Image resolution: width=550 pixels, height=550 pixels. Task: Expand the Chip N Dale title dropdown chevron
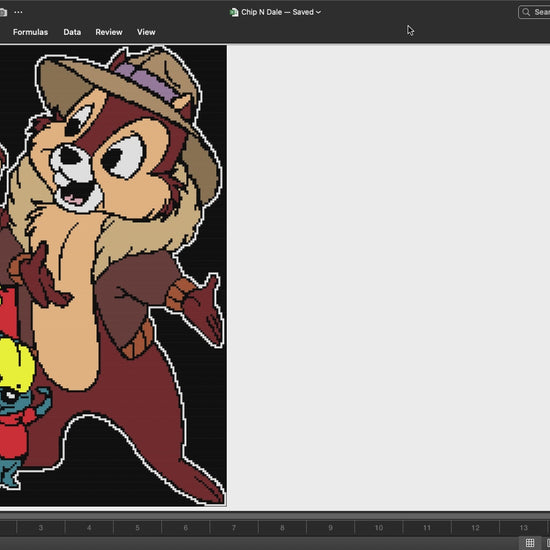[318, 12]
